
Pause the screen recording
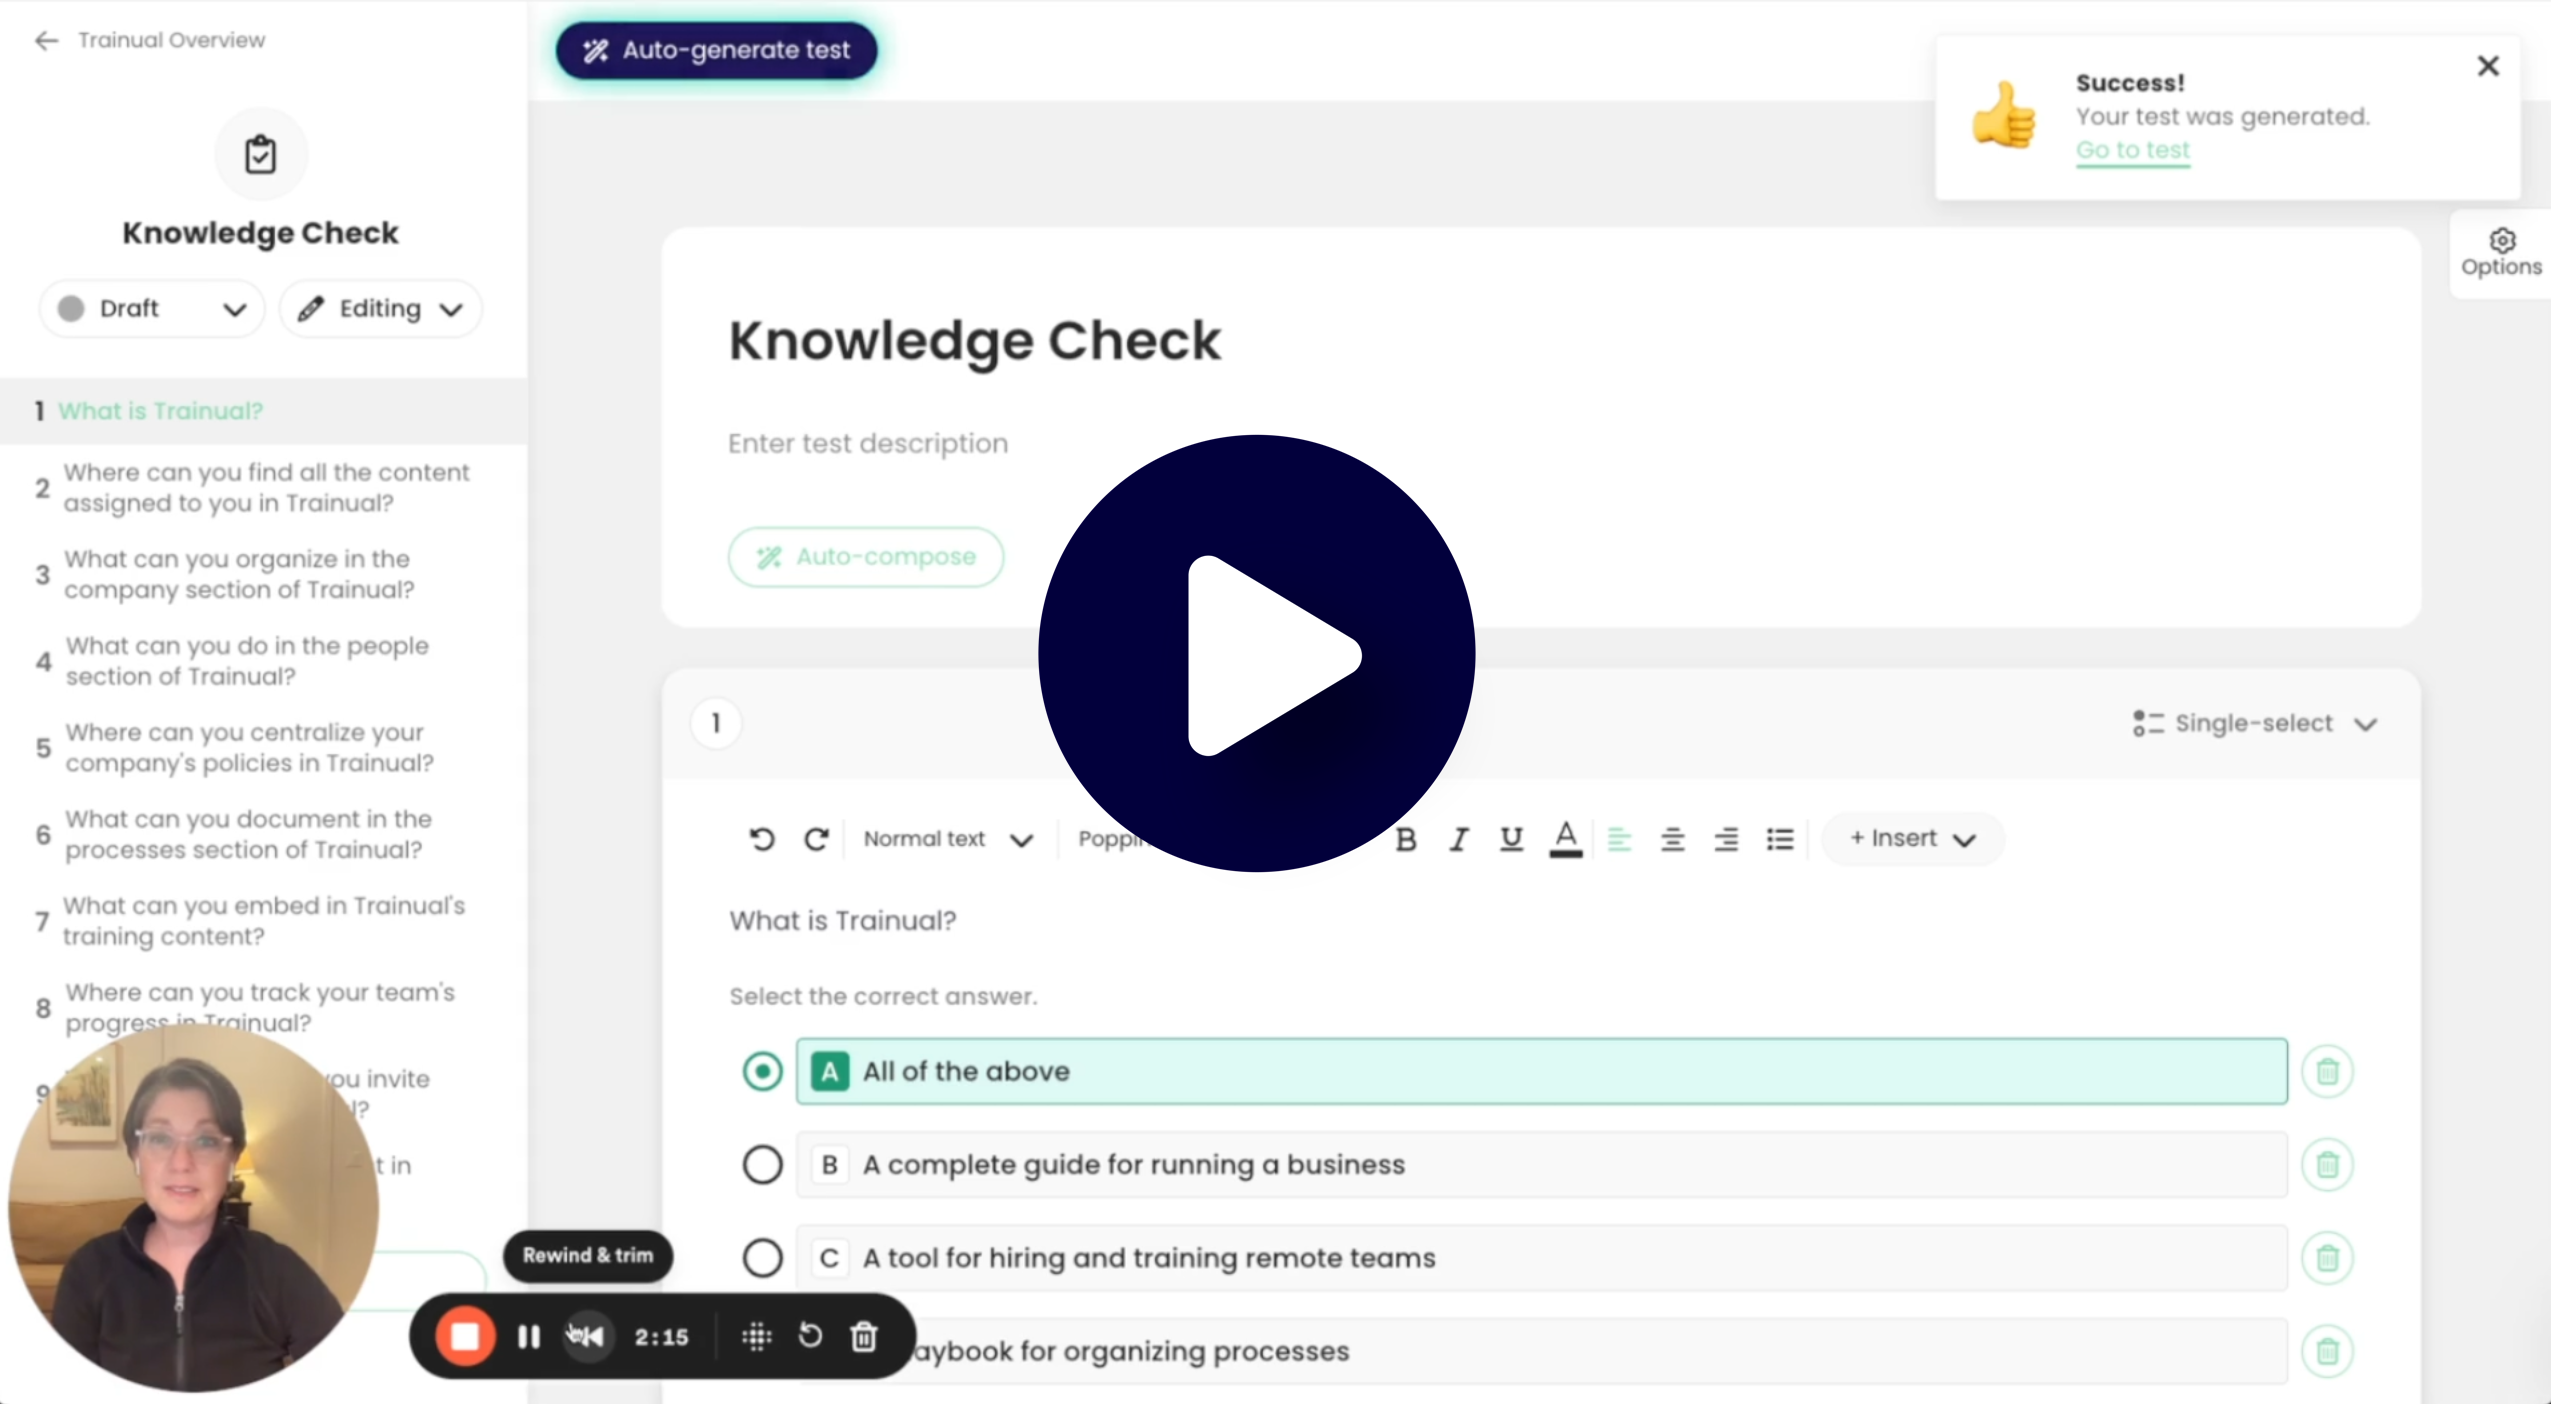[528, 1337]
